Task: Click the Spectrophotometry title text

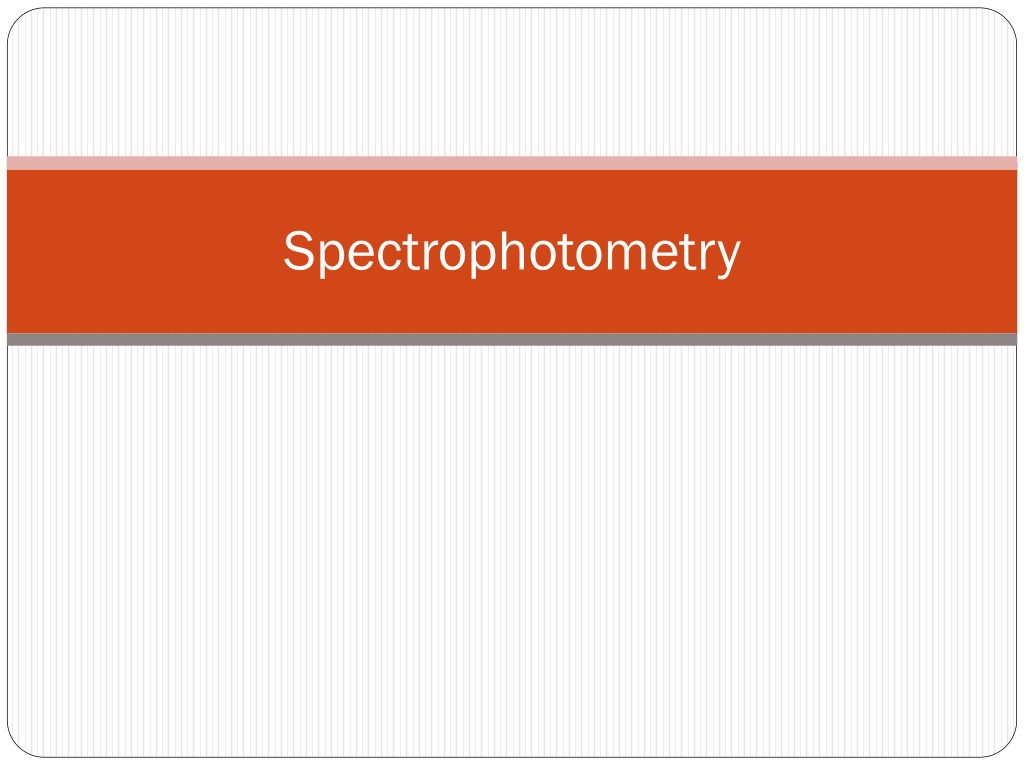Action: click(x=512, y=251)
